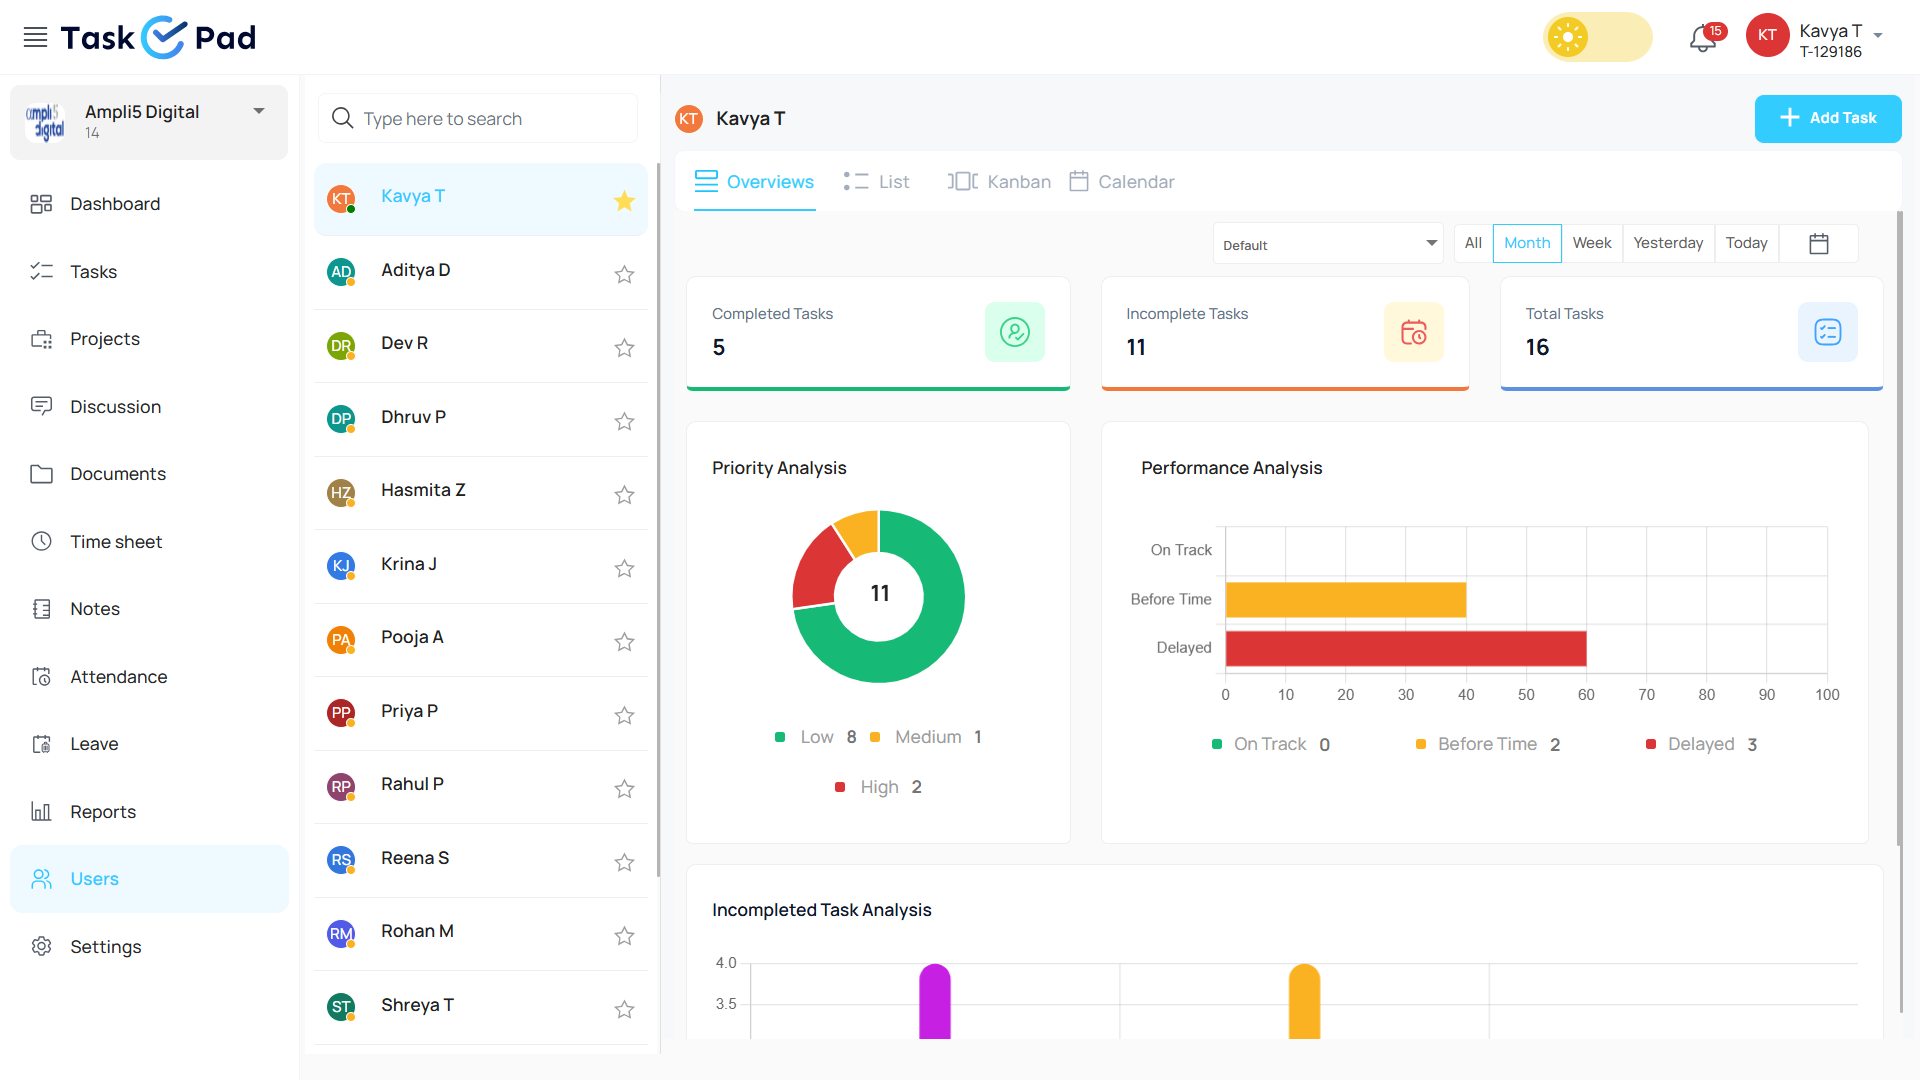Open the hamburger menu icon
The image size is (1920, 1080).
[35, 38]
